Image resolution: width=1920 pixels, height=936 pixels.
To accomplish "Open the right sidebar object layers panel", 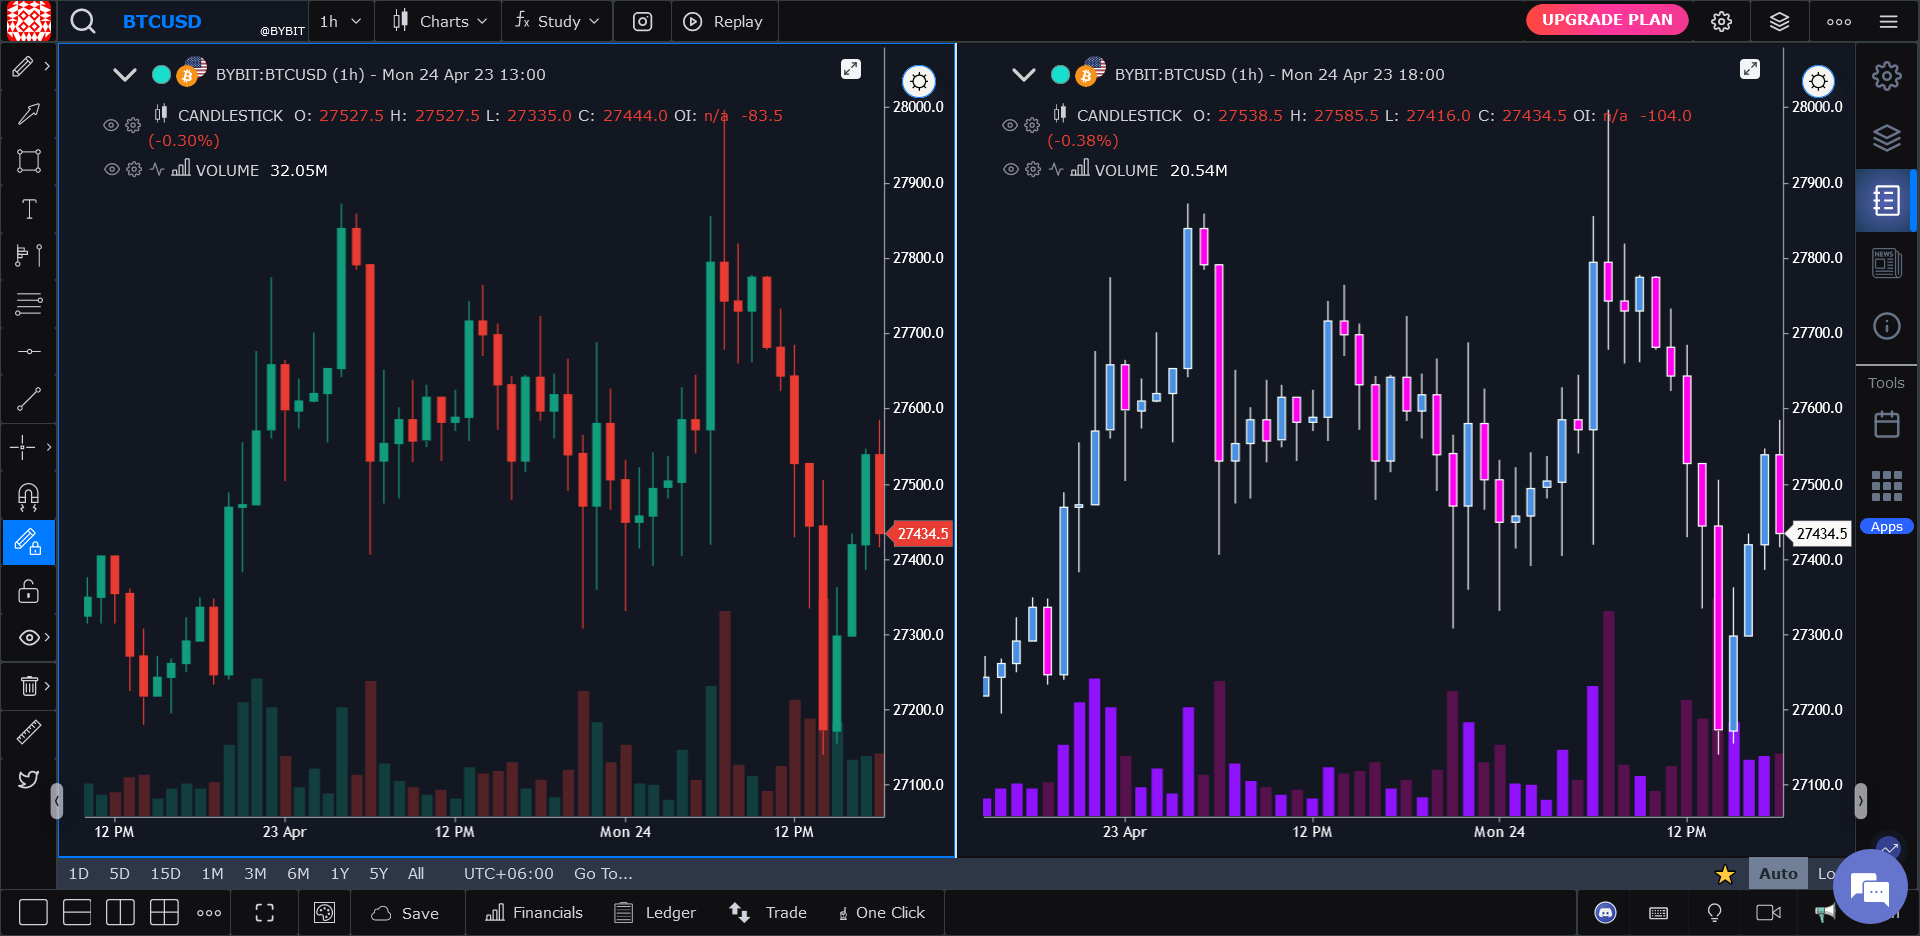I will click(x=1886, y=138).
